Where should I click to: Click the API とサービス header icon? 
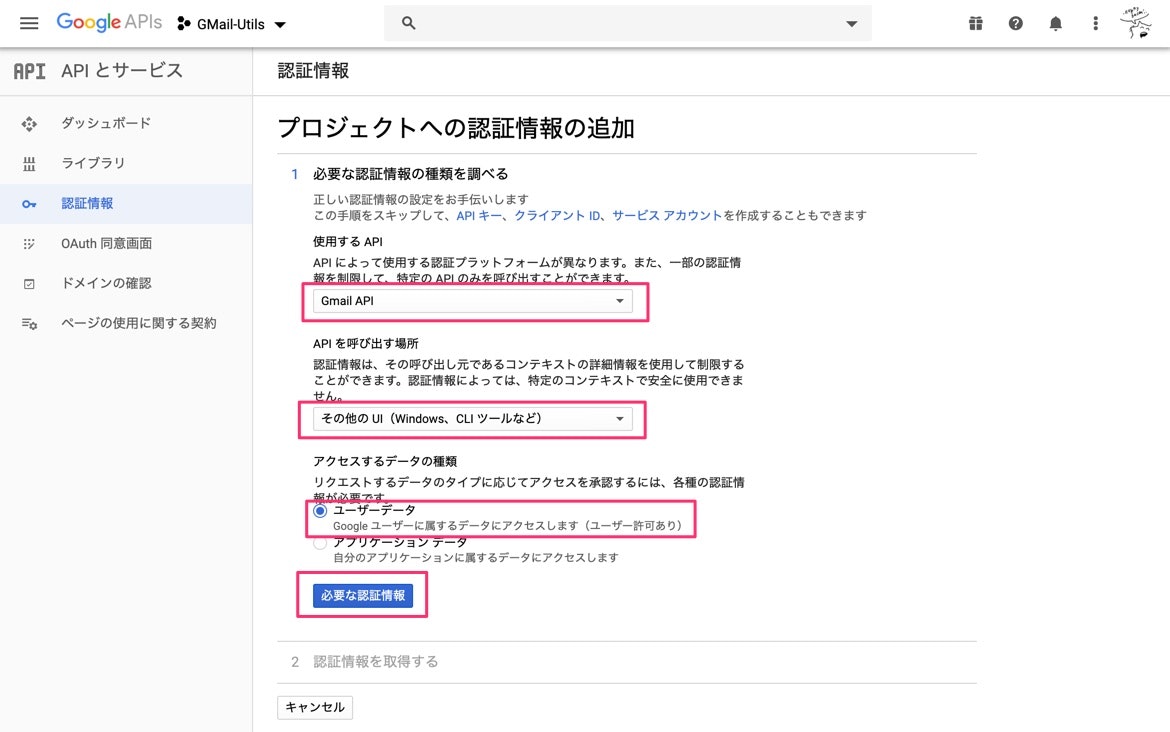pos(30,71)
